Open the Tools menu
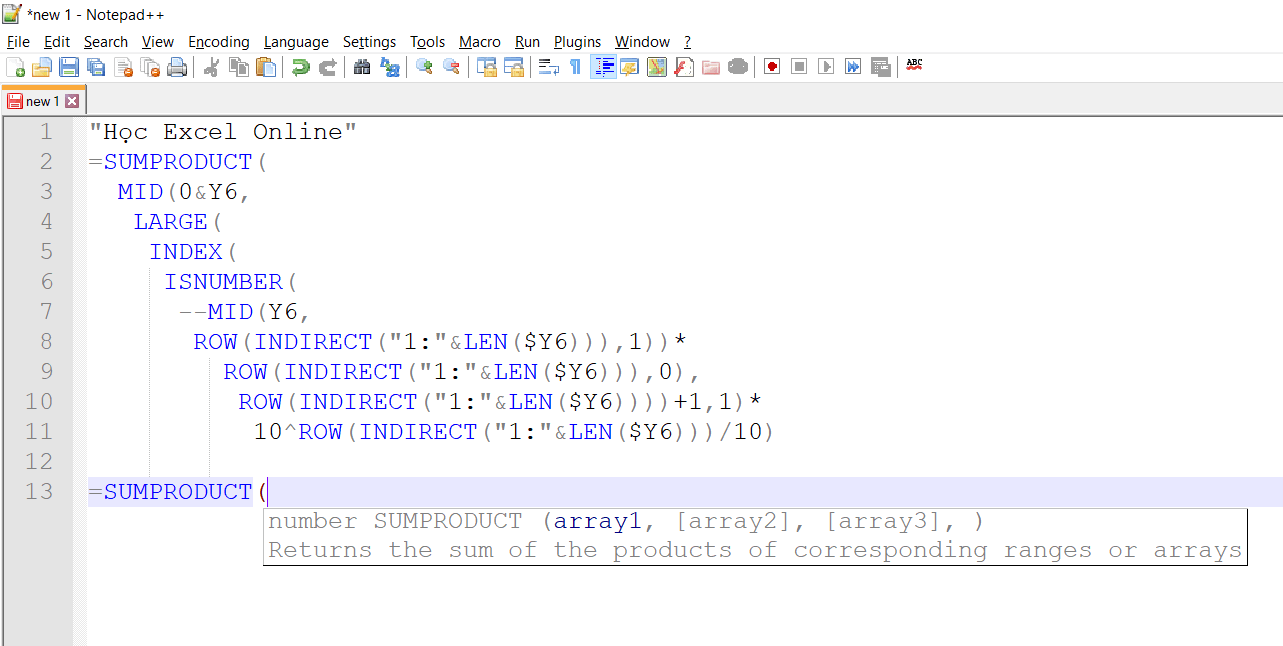Screen dimensions: 1283x646 (x=428, y=42)
